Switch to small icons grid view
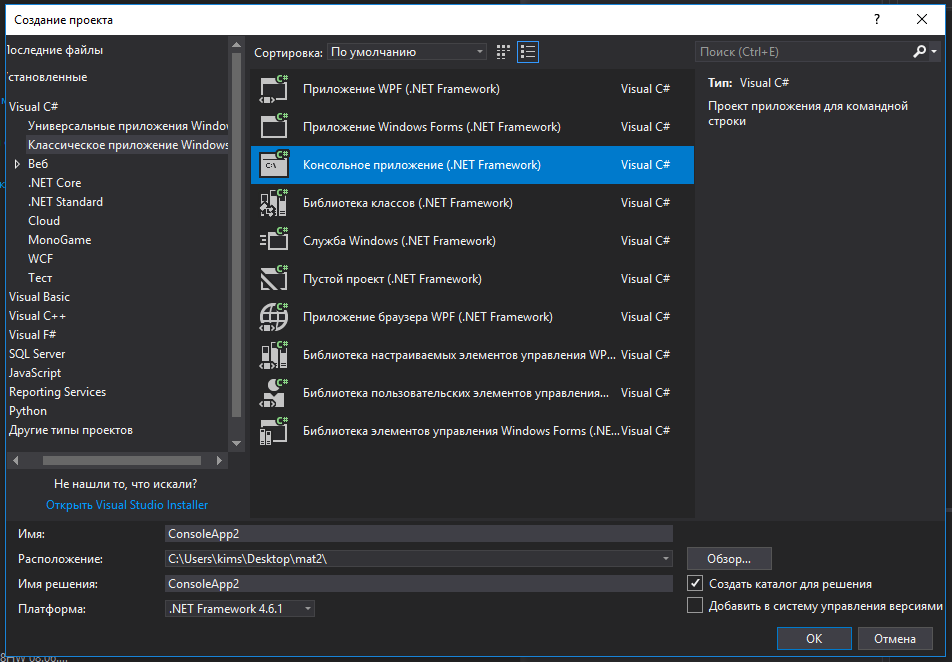The width and height of the screenshot is (952, 662). tap(503, 52)
